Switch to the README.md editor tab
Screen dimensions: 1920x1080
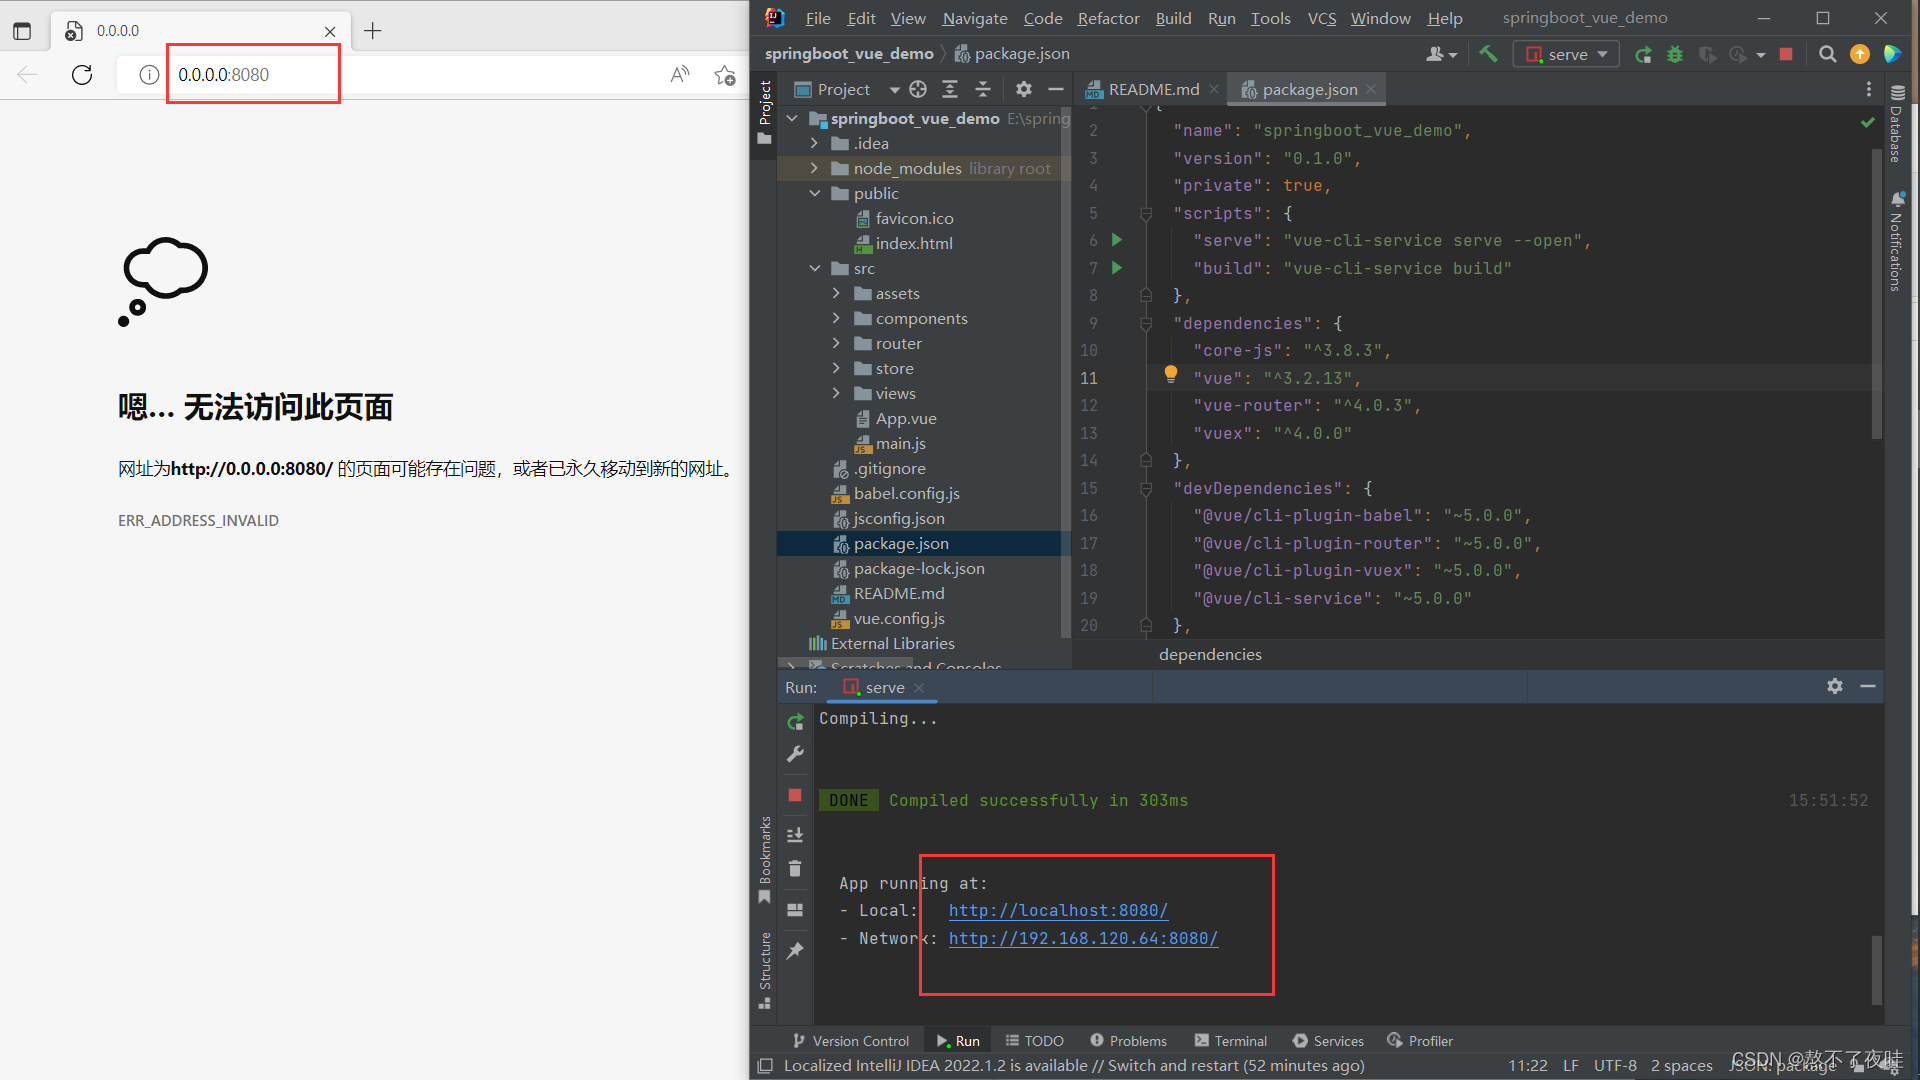tap(1153, 89)
